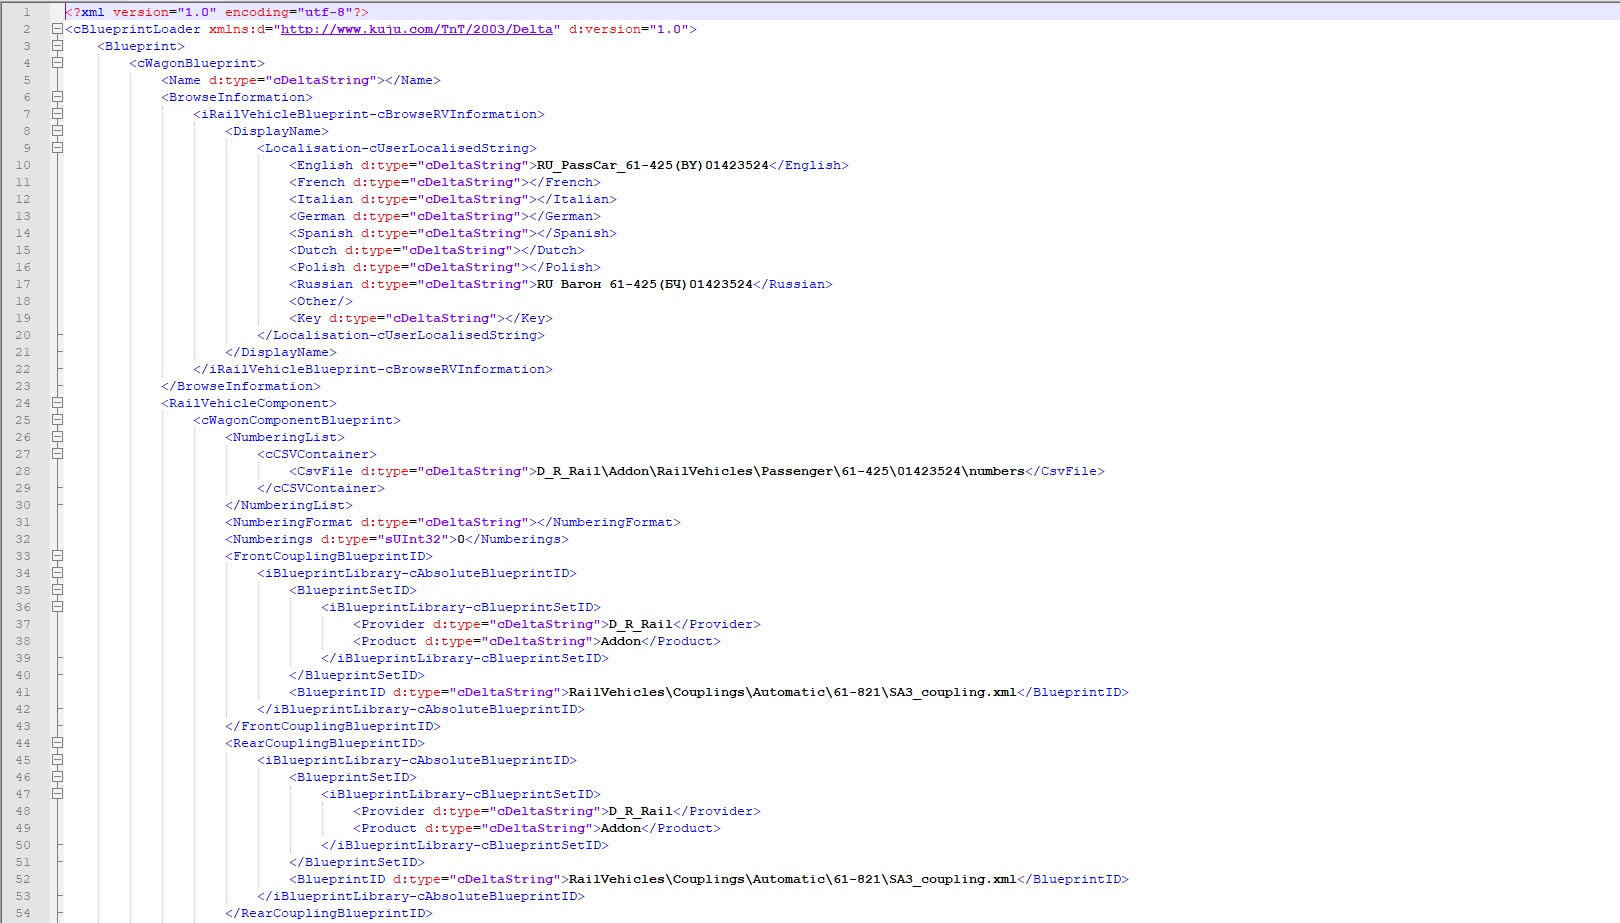
Task: Collapse the BlueprintSetID fold on line 46
Action: [x=58, y=777]
